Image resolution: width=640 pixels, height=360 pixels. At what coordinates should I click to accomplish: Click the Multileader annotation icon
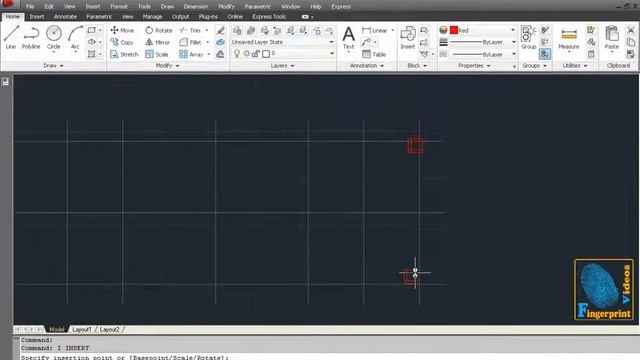click(367, 42)
